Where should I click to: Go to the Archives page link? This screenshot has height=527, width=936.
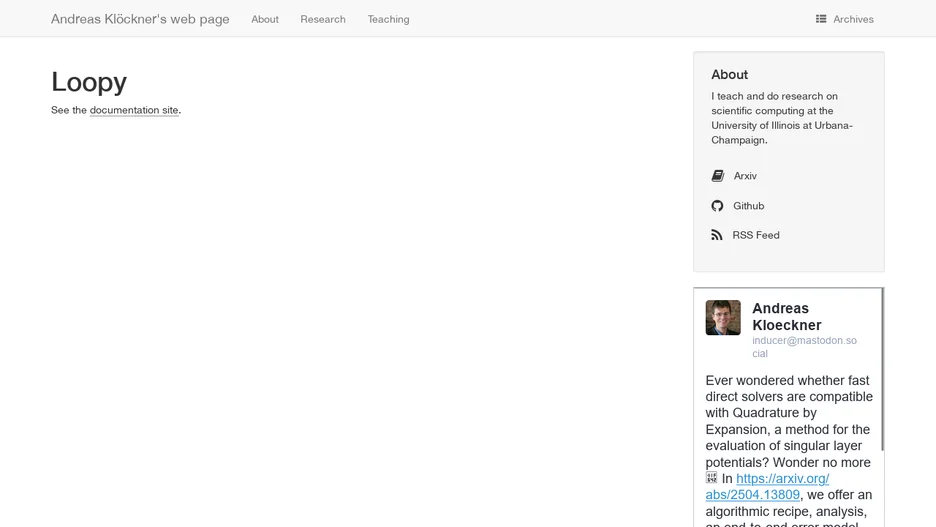(853, 19)
